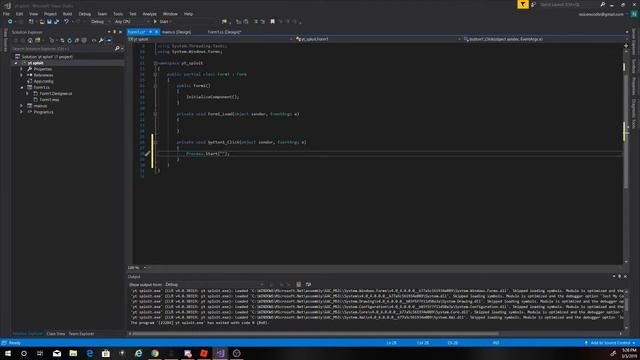
Task: Open the Build menu
Action: 67,14
